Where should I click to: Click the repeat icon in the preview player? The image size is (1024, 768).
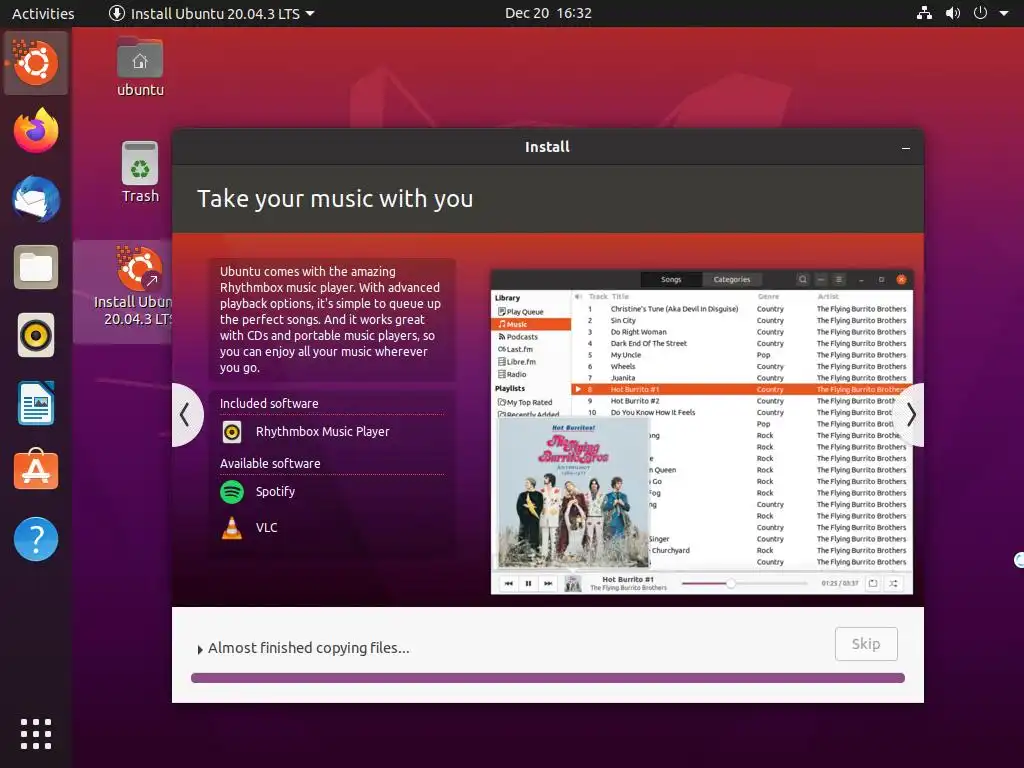pyautogui.click(x=873, y=583)
